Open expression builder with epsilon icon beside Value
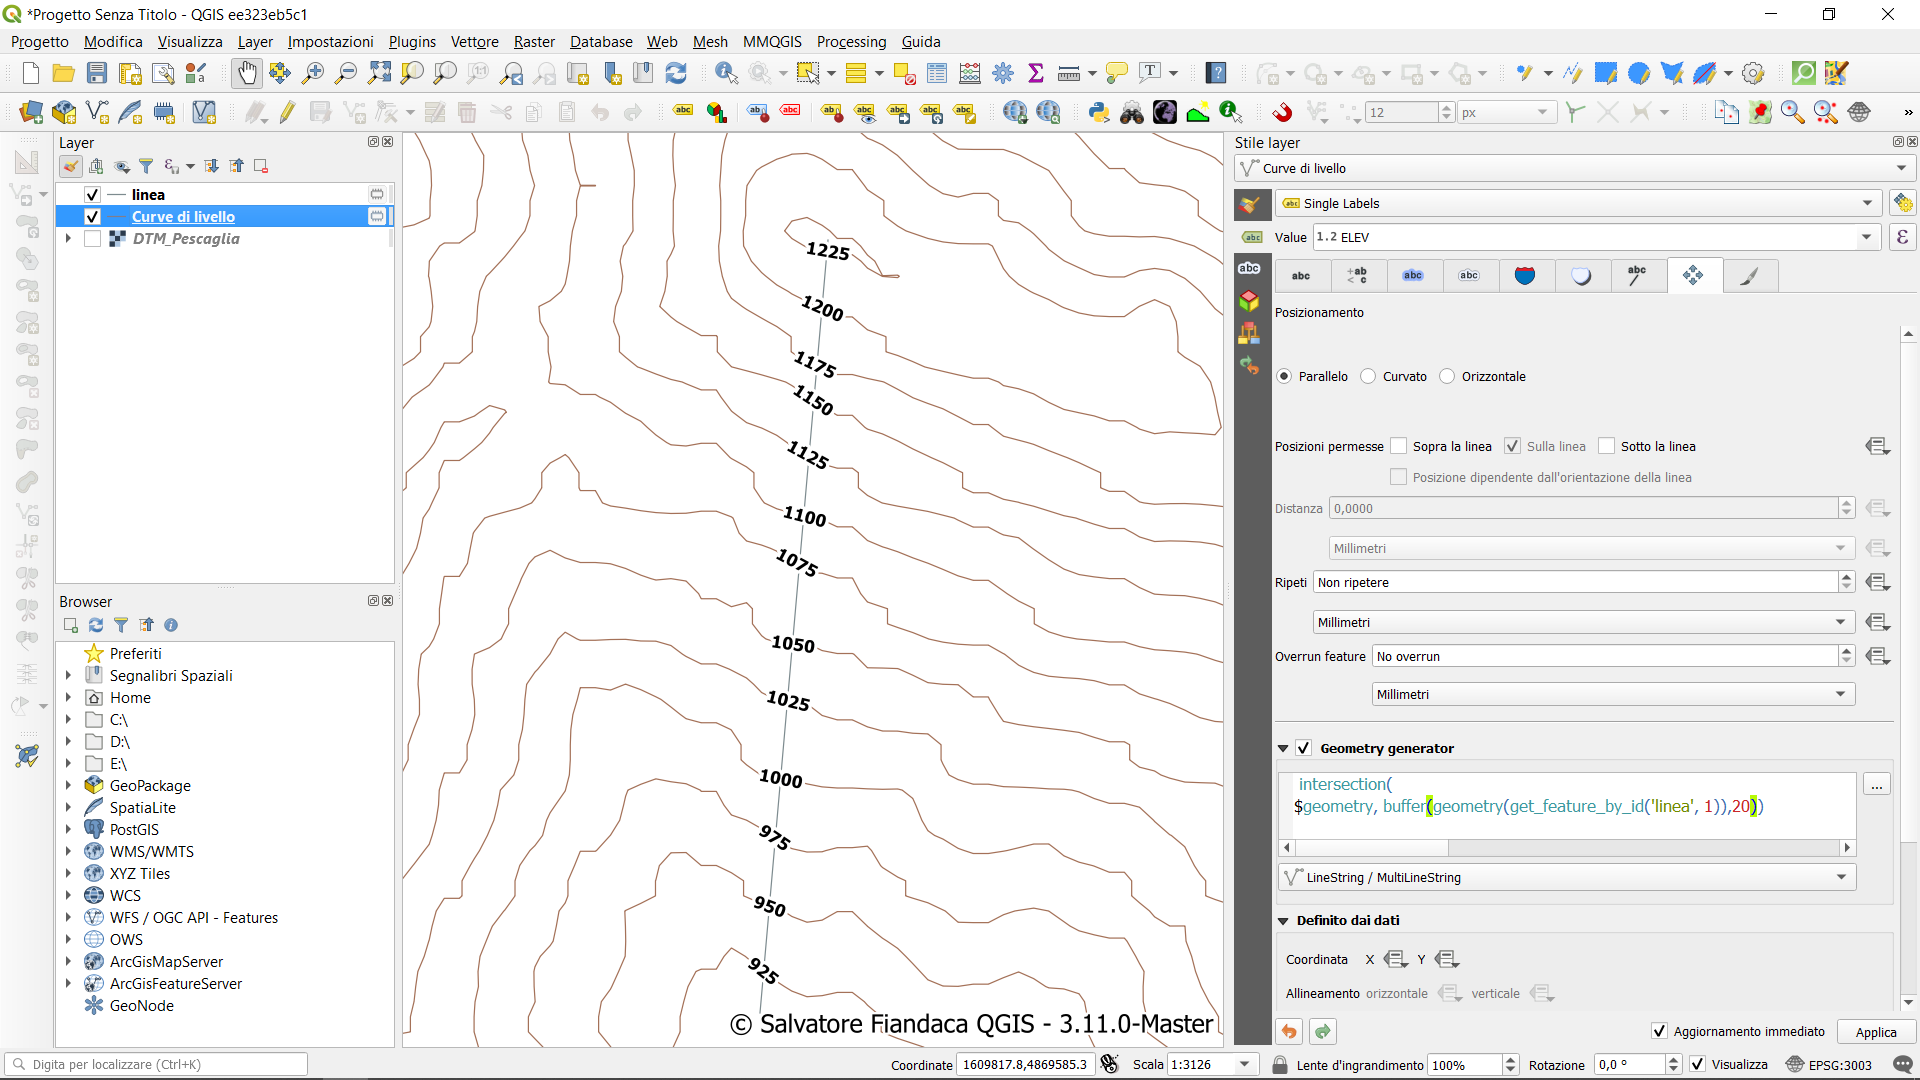Image resolution: width=1920 pixels, height=1080 pixels. 1903,237
